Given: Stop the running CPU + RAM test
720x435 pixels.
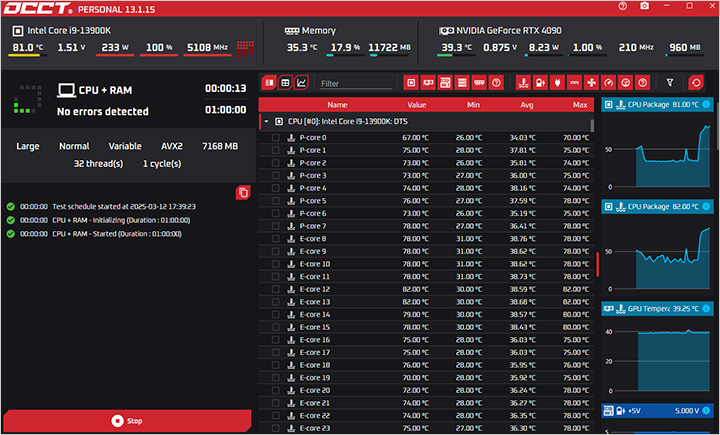Looking at the screenshot, I should (127, 421).
